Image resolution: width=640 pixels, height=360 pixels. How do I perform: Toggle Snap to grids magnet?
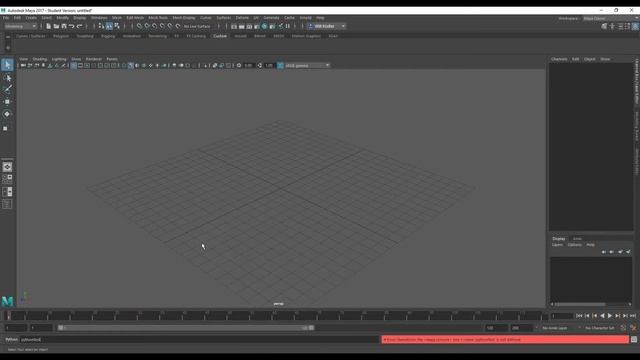tap(140, 26)
